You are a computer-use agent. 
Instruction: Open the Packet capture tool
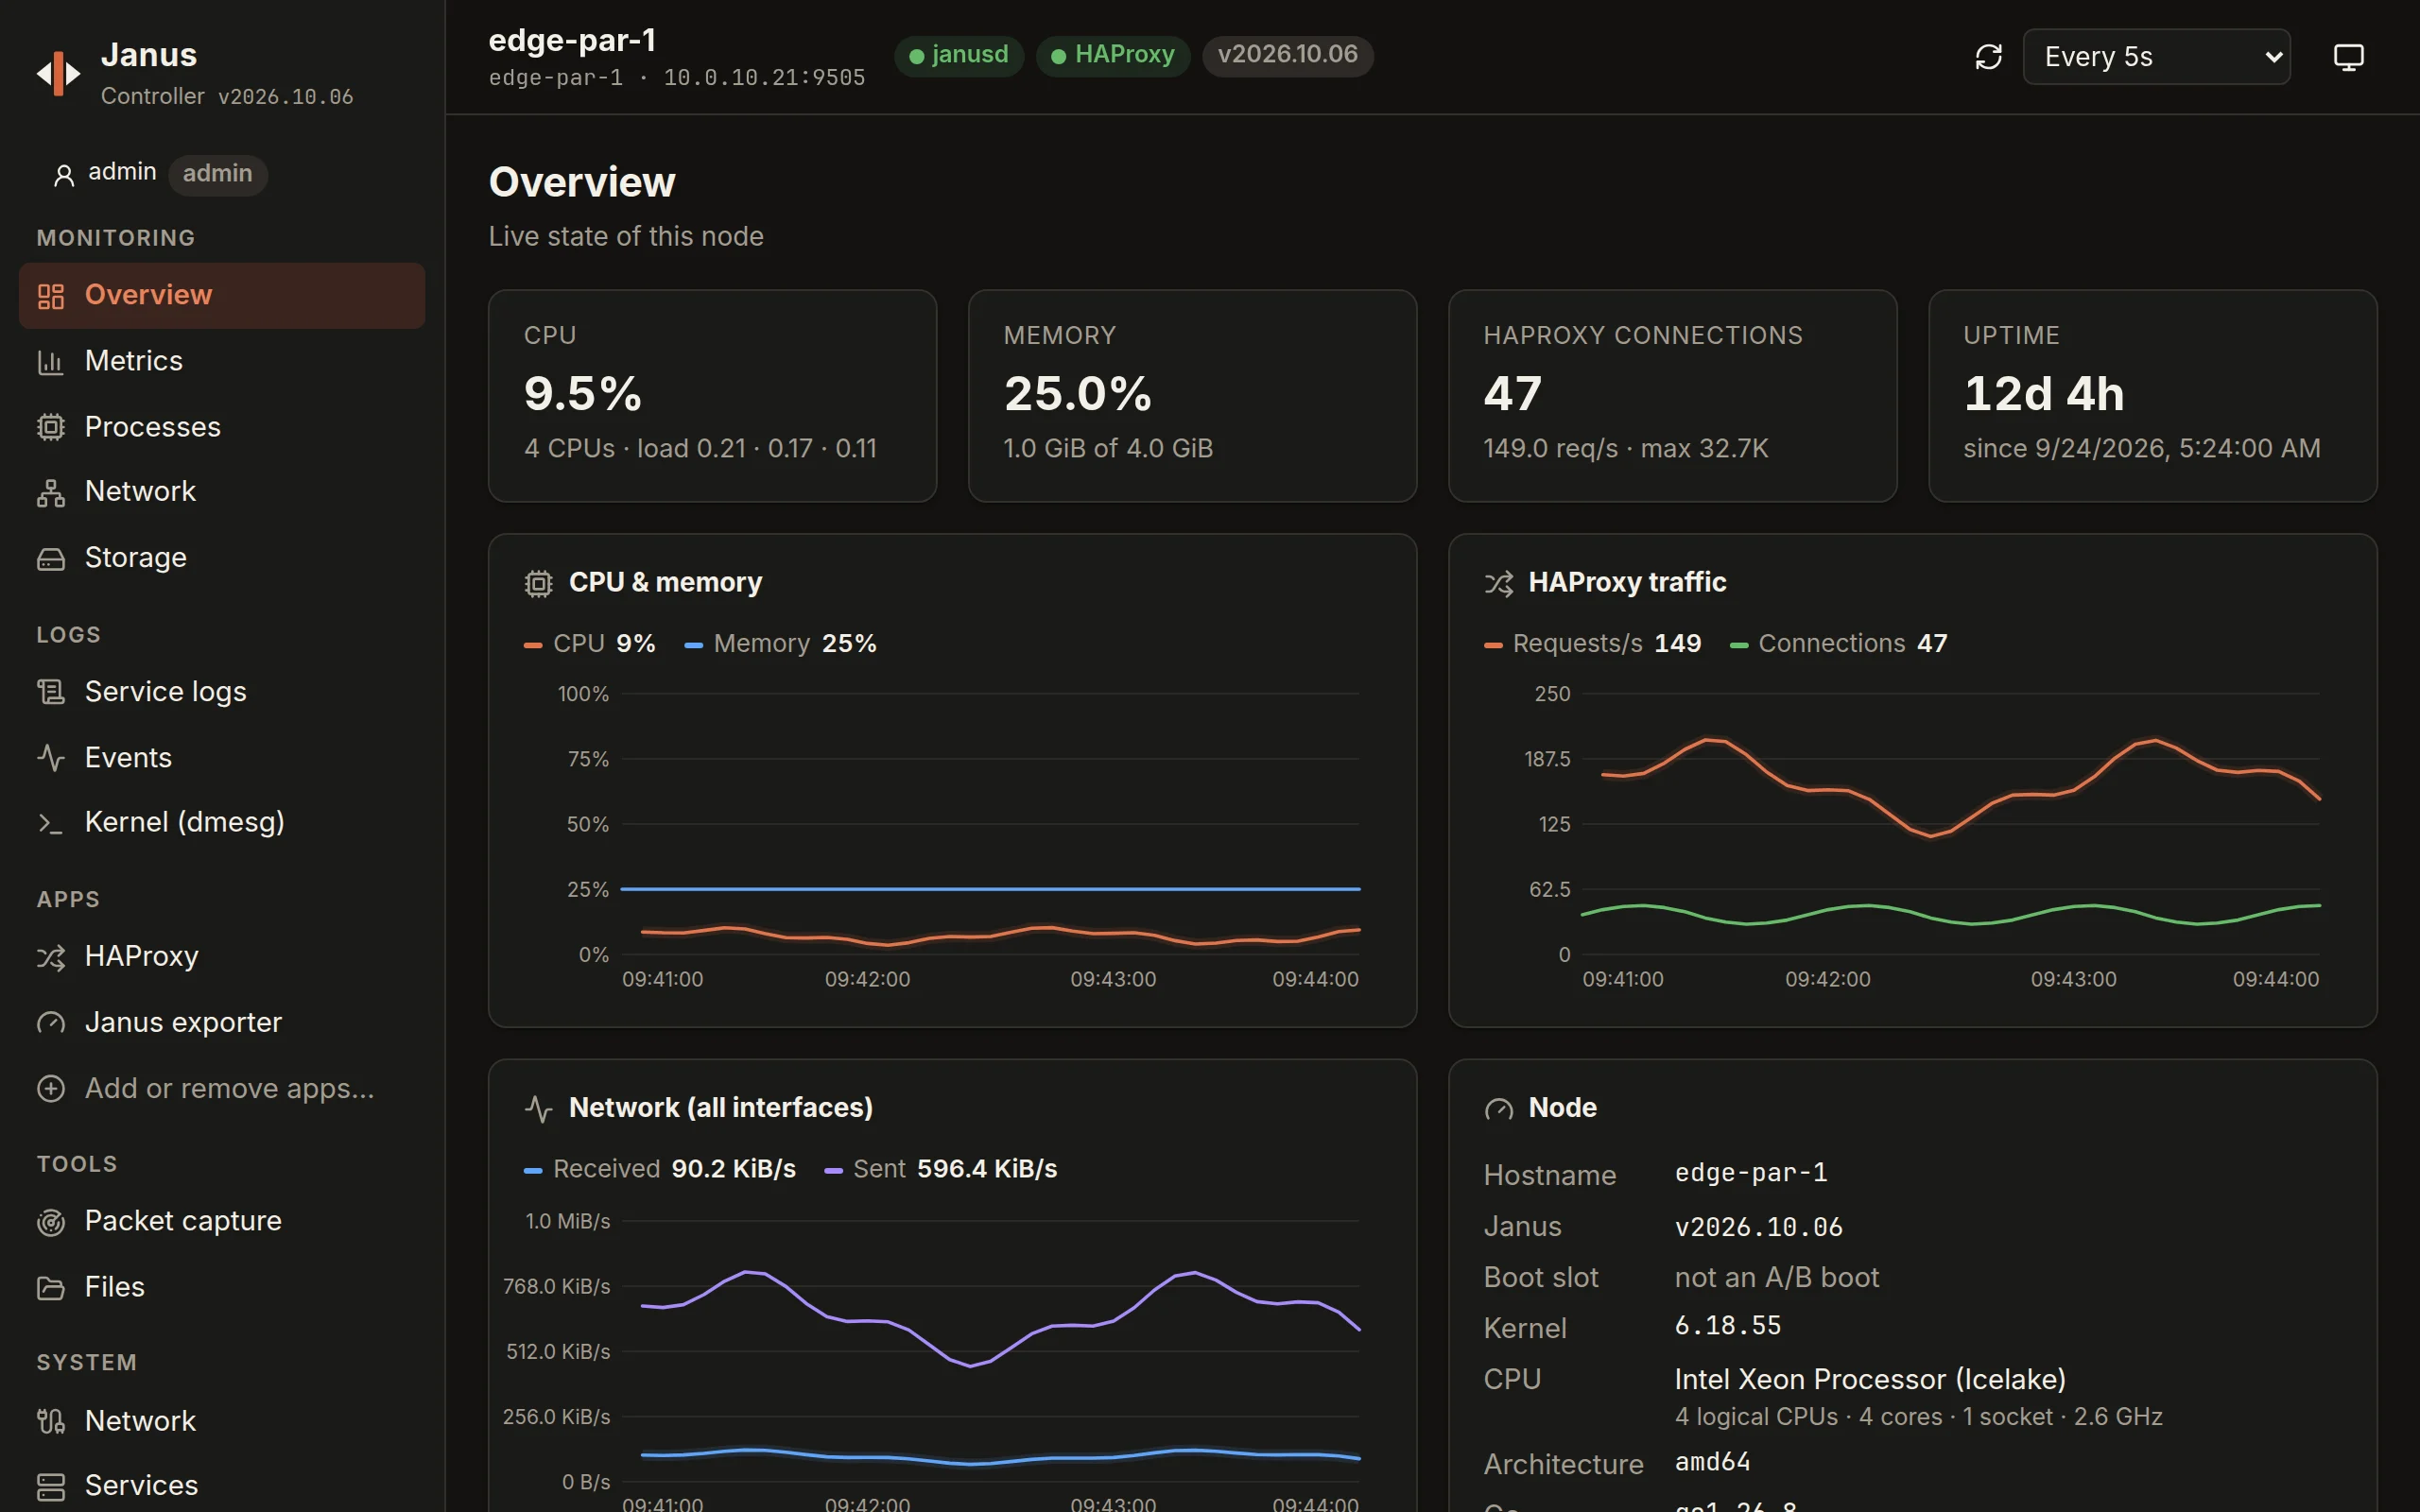222,1222
